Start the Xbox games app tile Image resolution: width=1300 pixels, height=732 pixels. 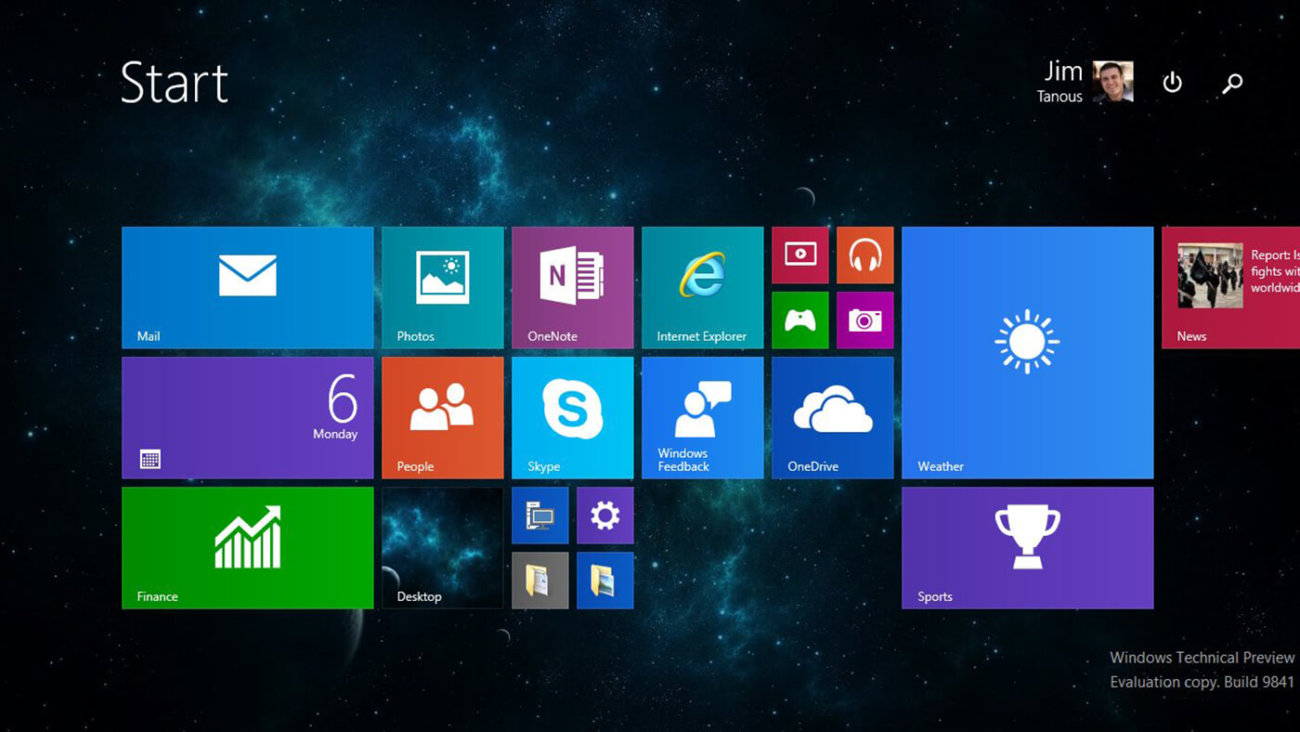coord(800,320)
